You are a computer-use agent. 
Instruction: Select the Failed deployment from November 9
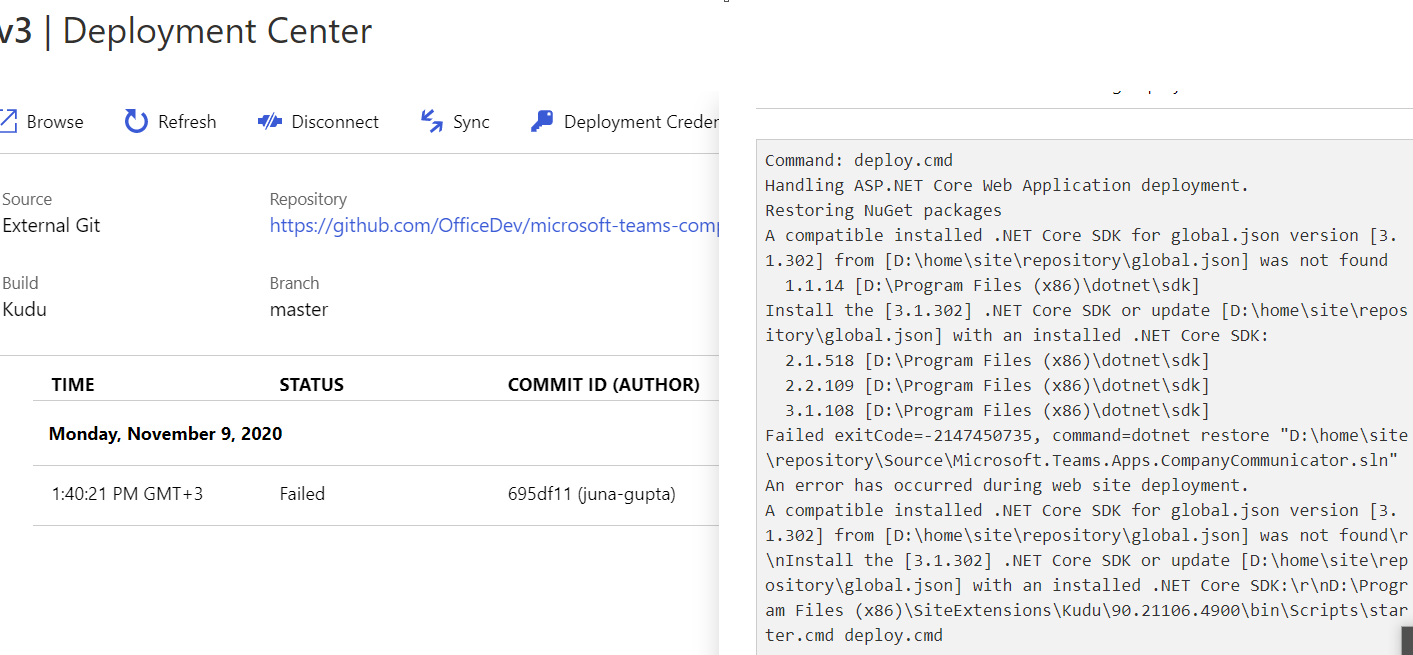pyautogui.click(x=303, y=493)
